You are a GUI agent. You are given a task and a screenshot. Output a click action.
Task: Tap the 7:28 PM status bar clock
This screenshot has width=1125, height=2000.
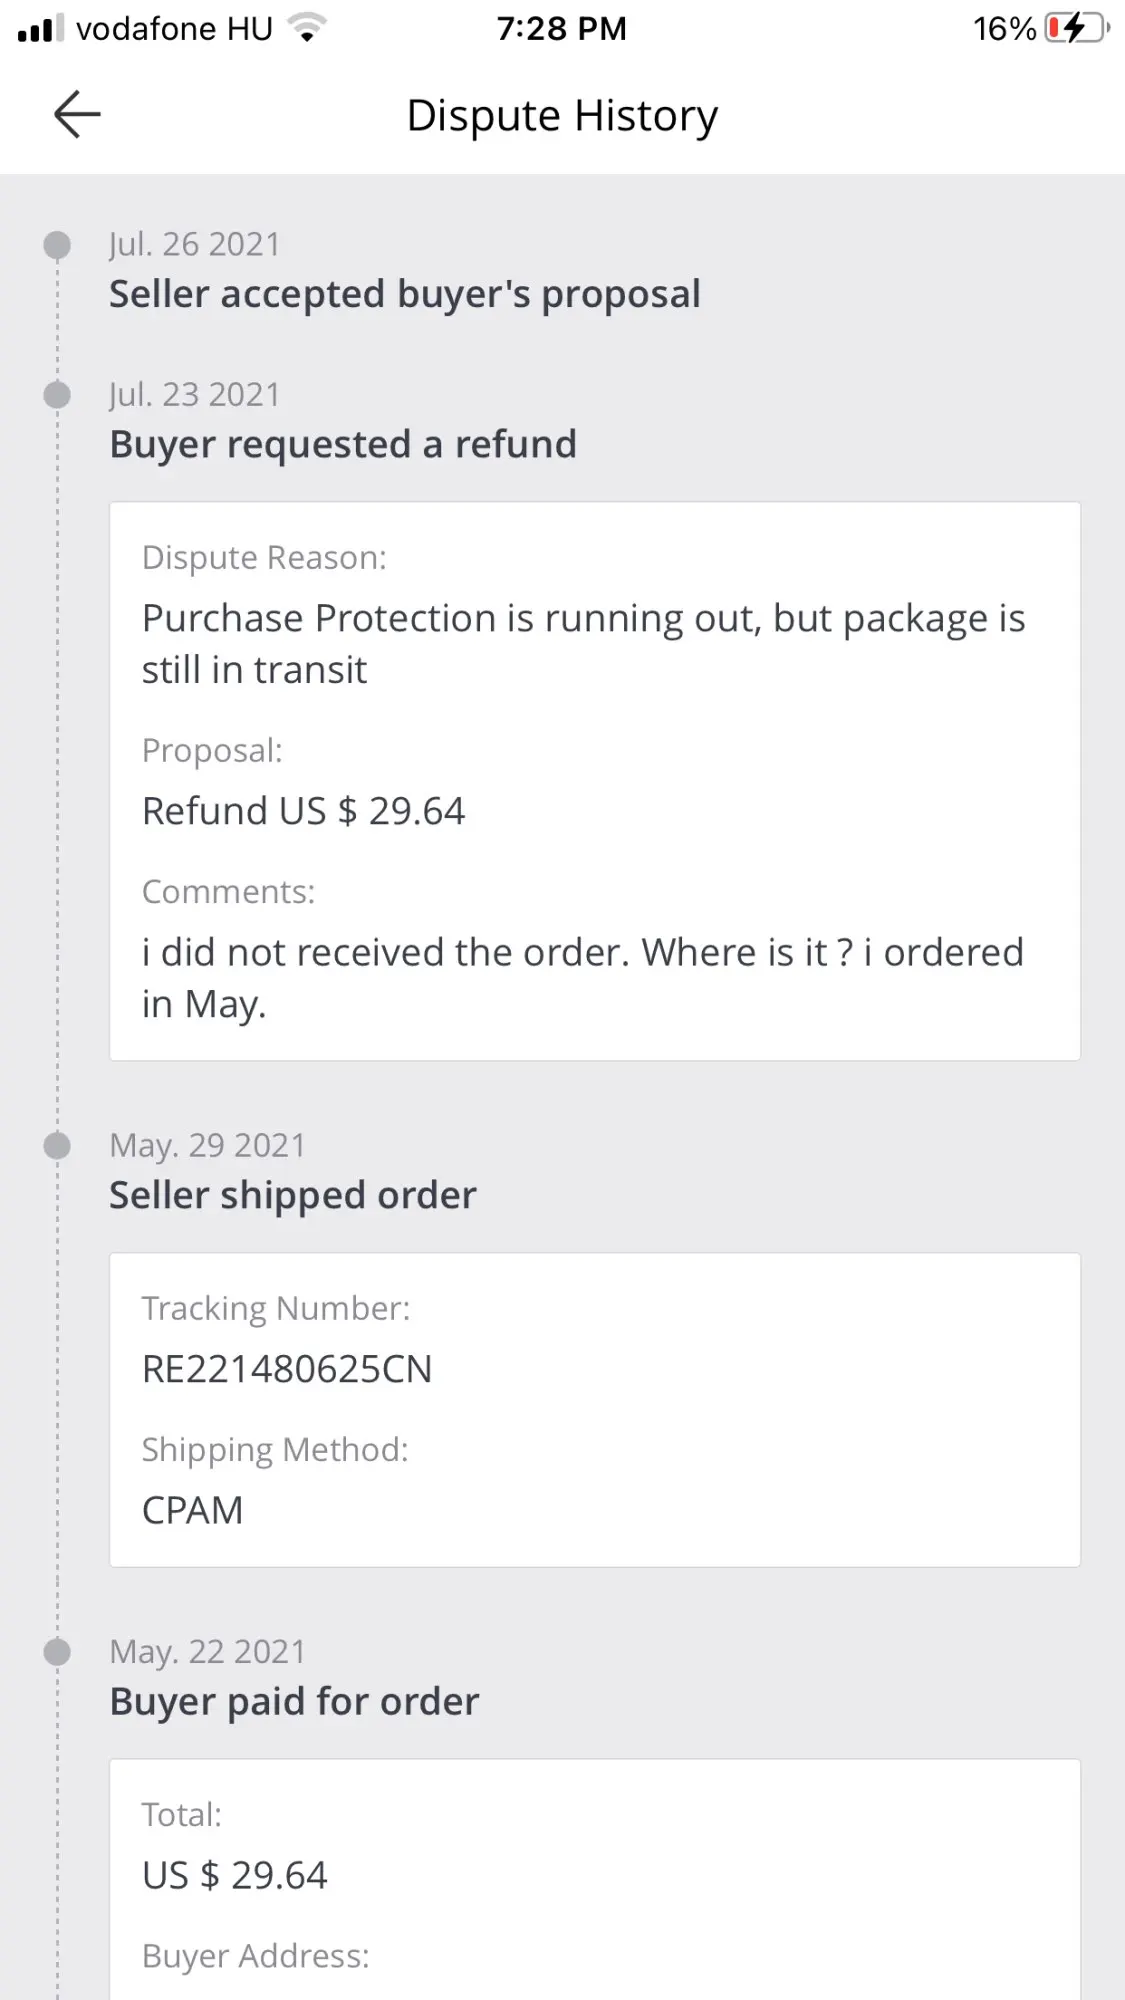pos(562,28)
